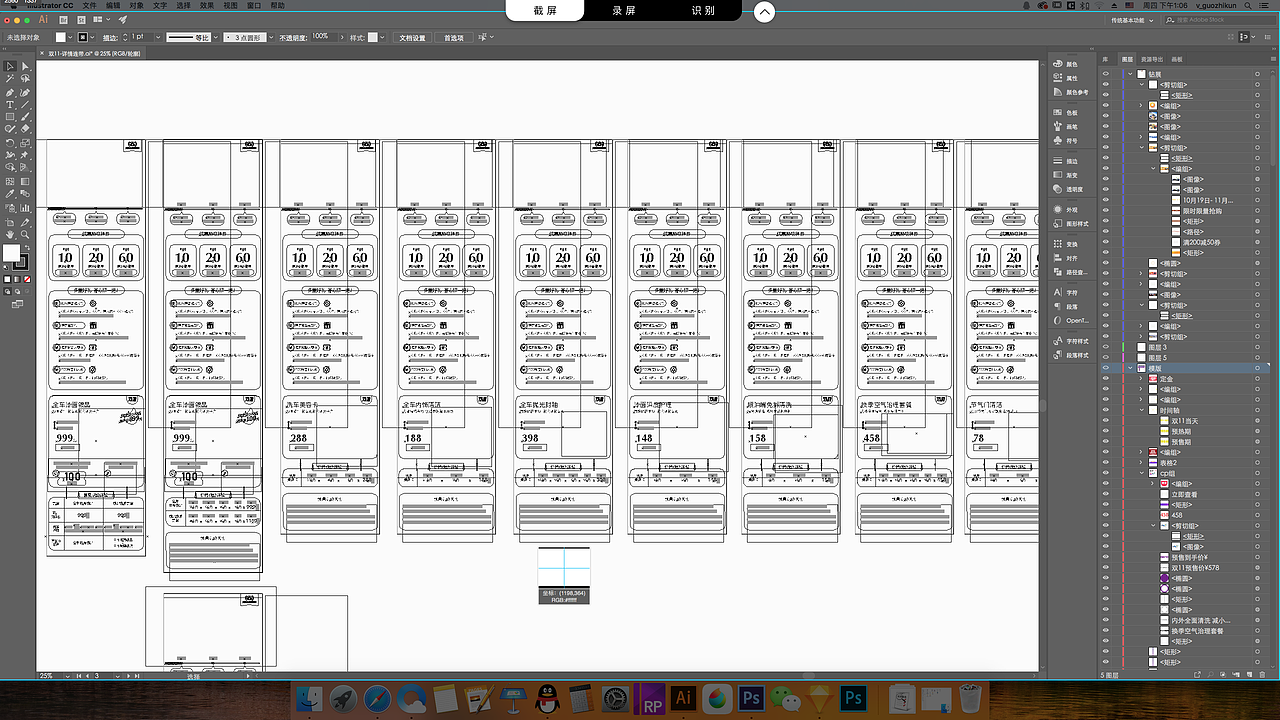Hide the 贴膜 layer
The height and width of the screenshot is (720, 1280).
click(1105, 74)
